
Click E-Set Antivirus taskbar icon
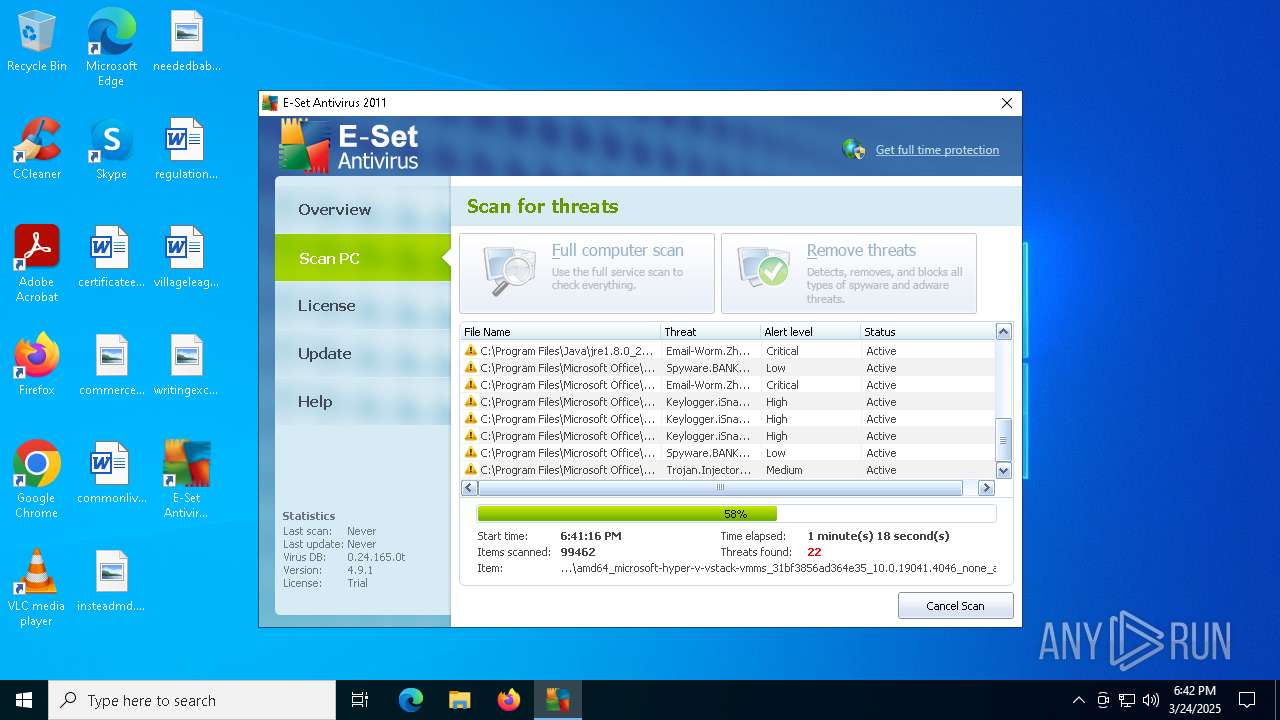click(x=558, y=700)
